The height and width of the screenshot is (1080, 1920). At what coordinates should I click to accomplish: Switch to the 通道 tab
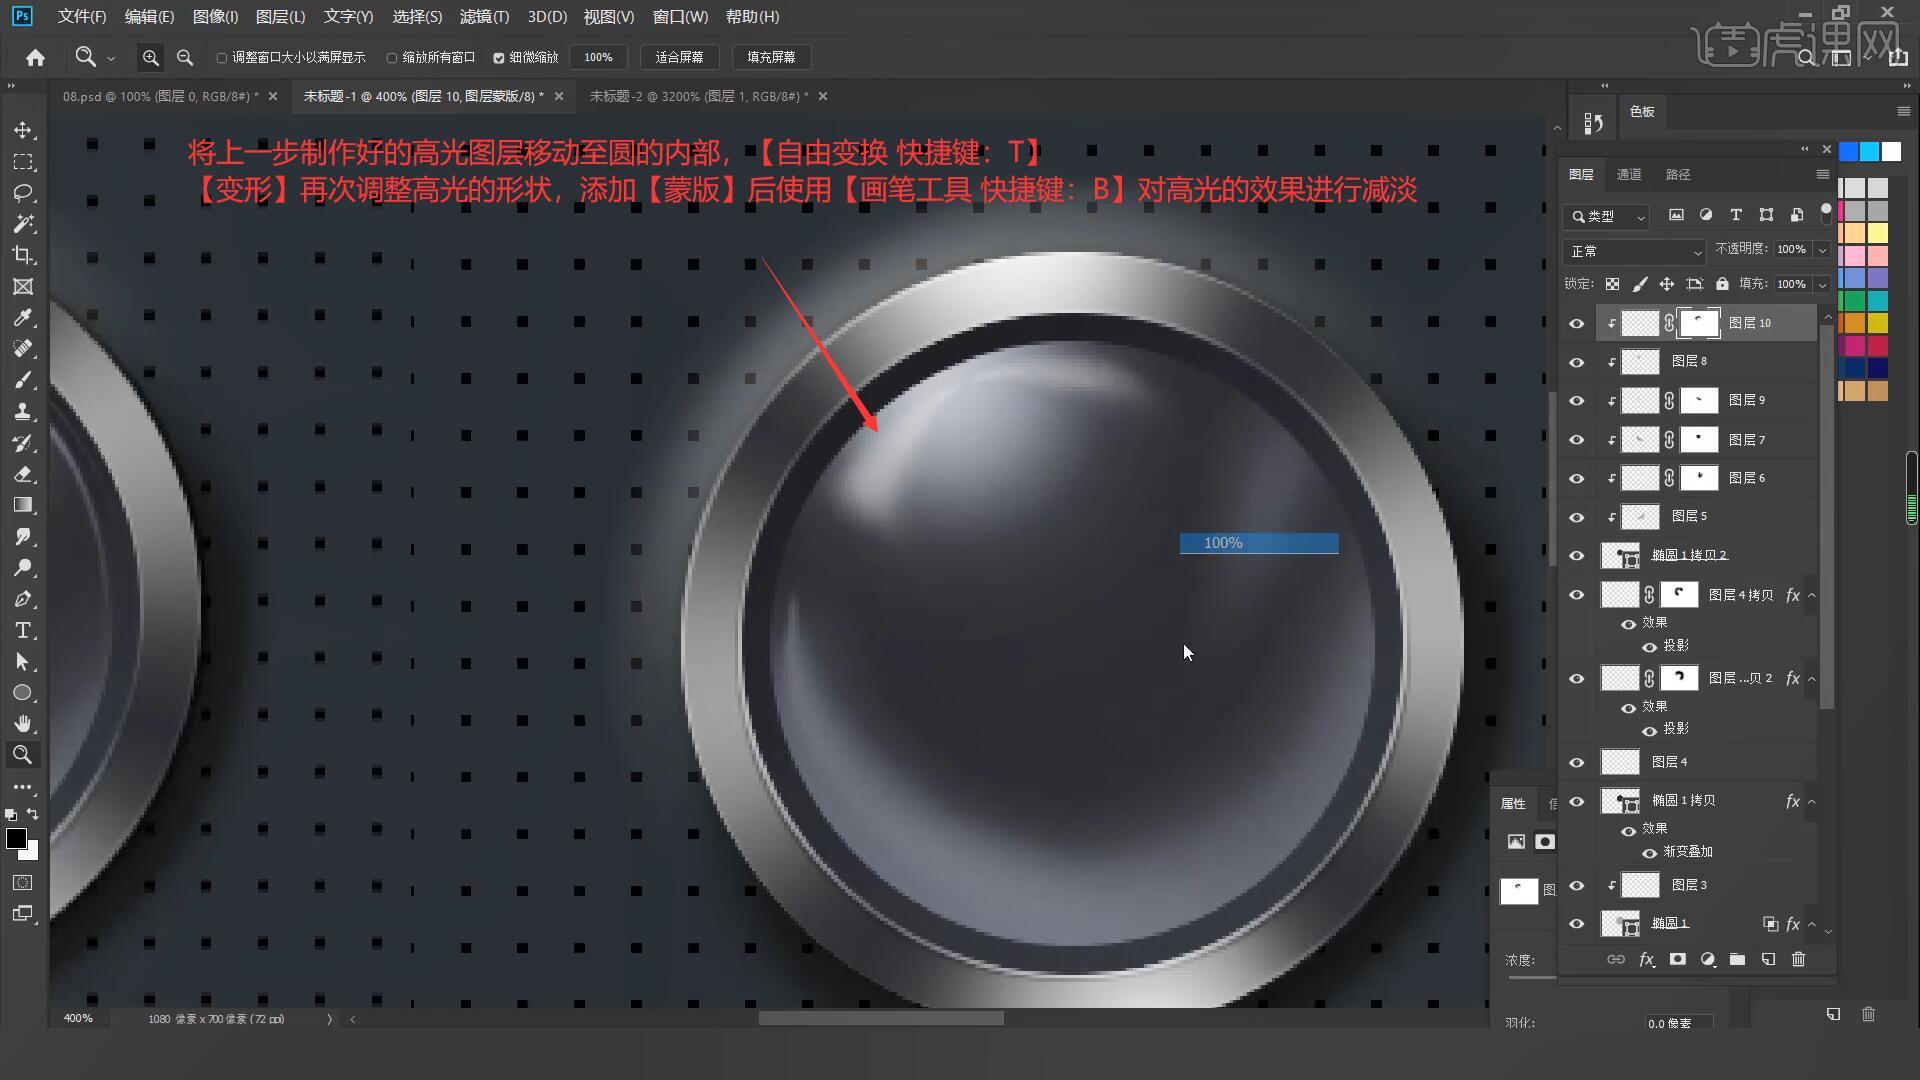click(x=1629, y=174)
